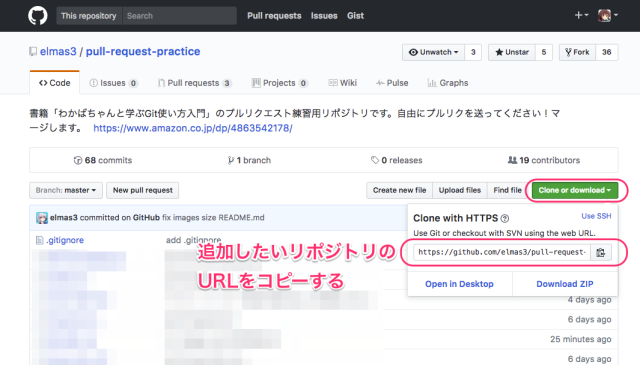This screenshot has width=640, height=365.
Task: Click 25 minutes ago timestamp
Action: click(x=580, y=339)
